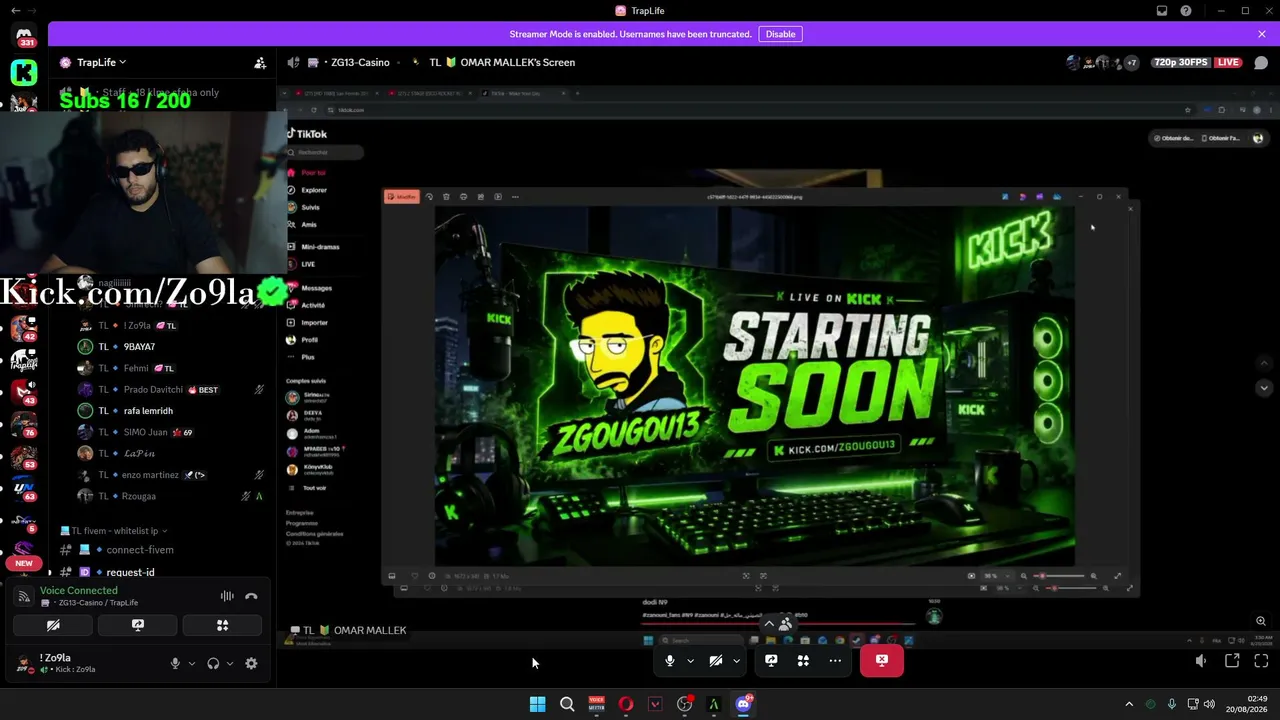Go back with Discord navigation arrow
The height and width of the screenshot is (720, 1280).
click(15, 11)
